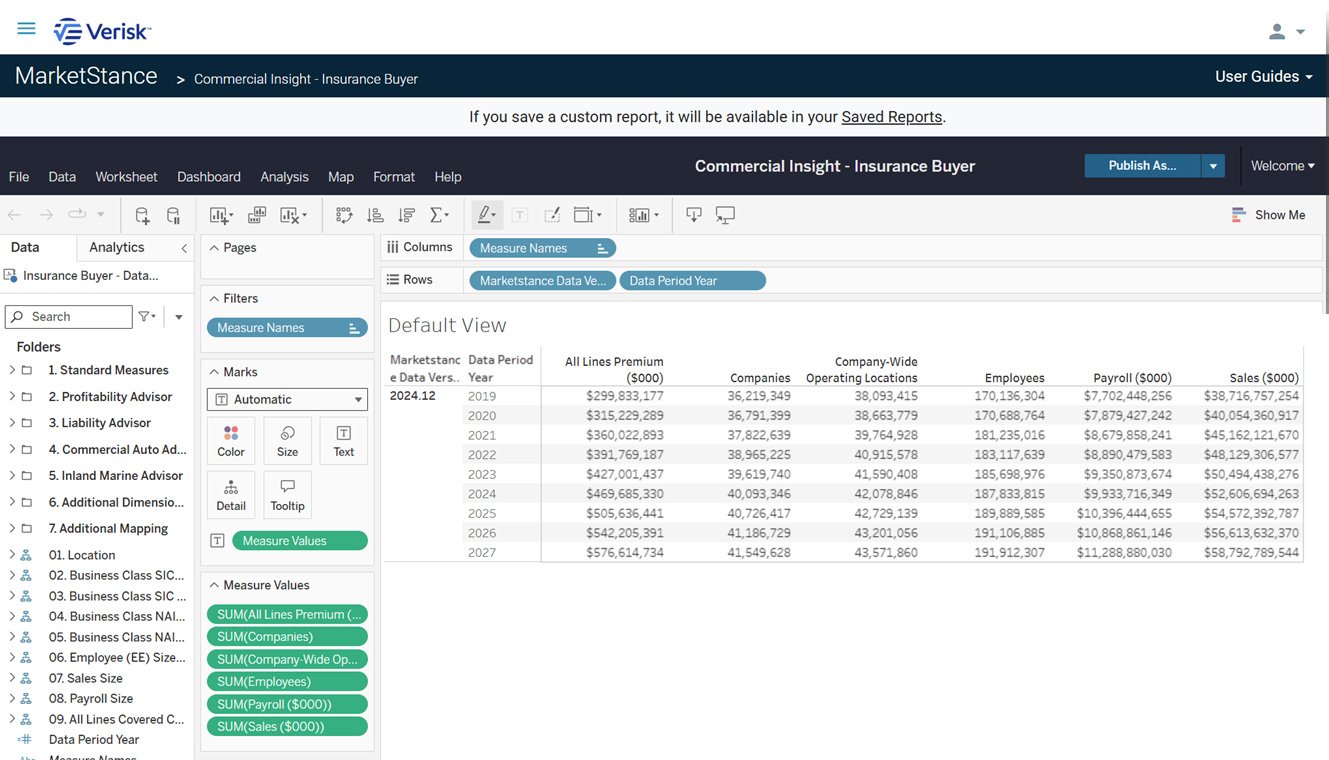Screen dimensions: 1329x760
Task: Open the Analysis menu
Action: [285, 177]
